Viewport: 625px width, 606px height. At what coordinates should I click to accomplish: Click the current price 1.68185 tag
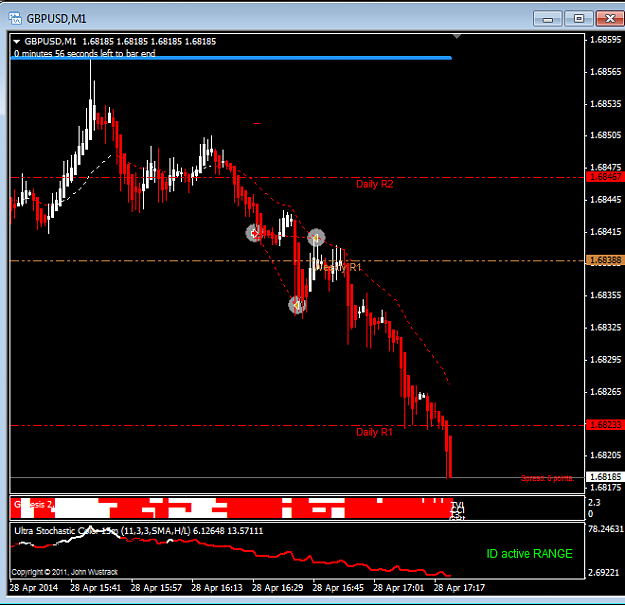pyautogui.click(x=605, y=477)
